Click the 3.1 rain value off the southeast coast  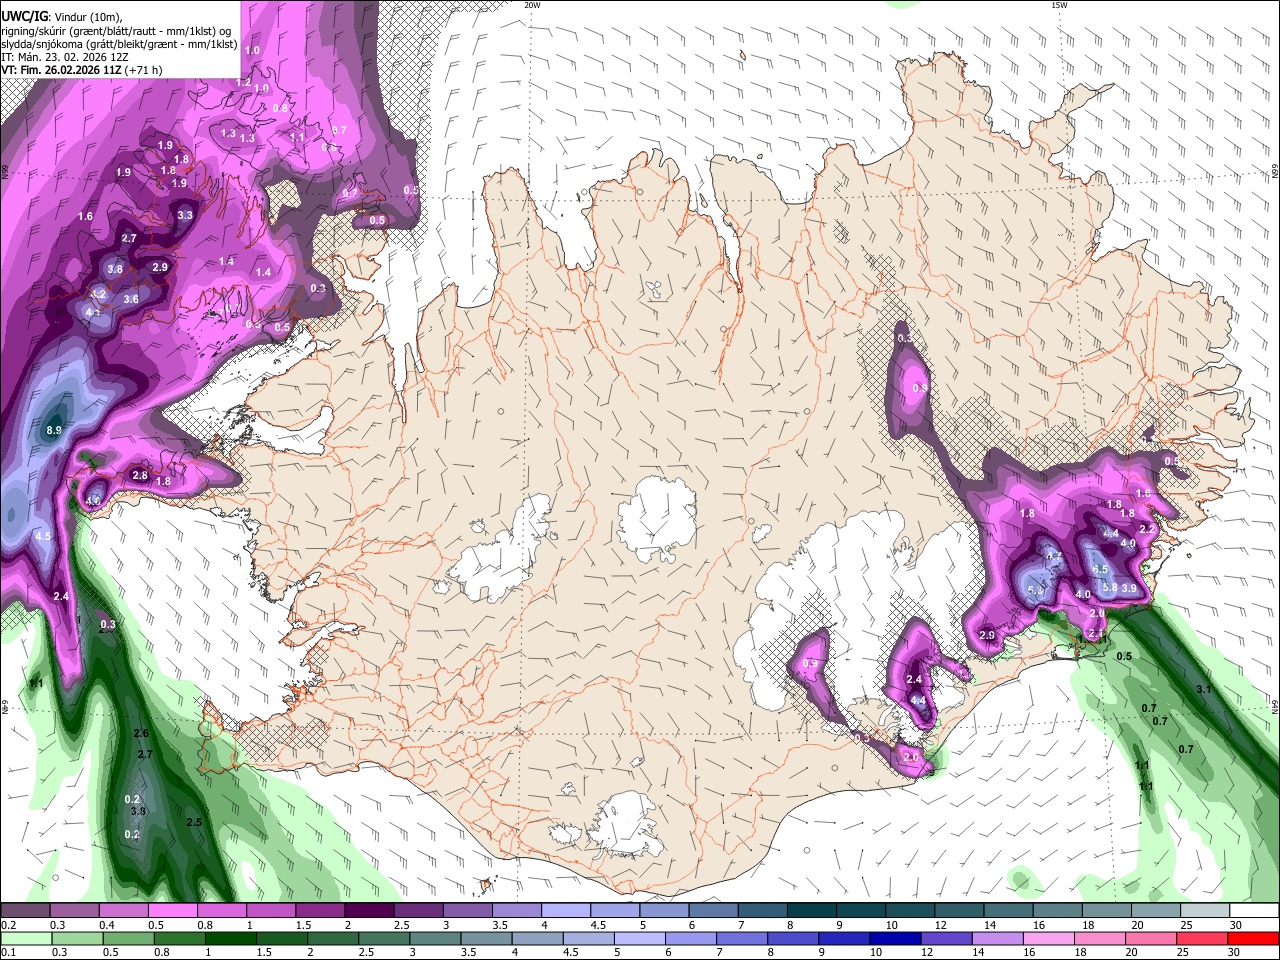click(x=1204, y=689)
